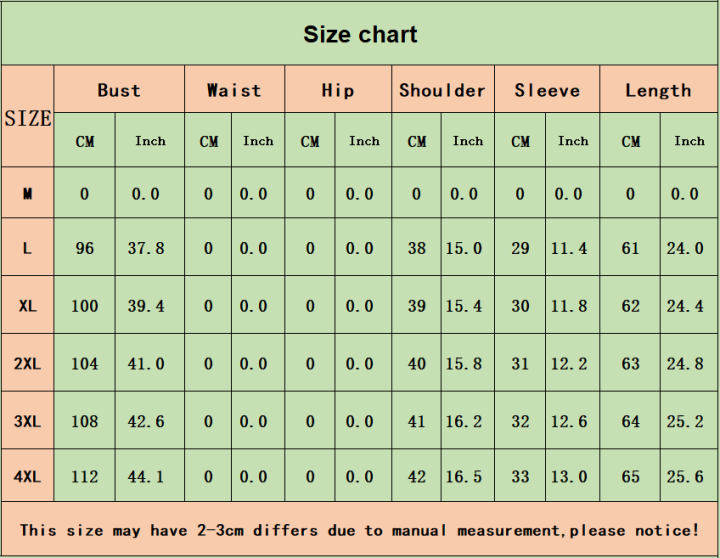Click the Inch subheader under Bust
Image resolution: width=720 pixels, height=558 pixels.
tap(150, 141)
